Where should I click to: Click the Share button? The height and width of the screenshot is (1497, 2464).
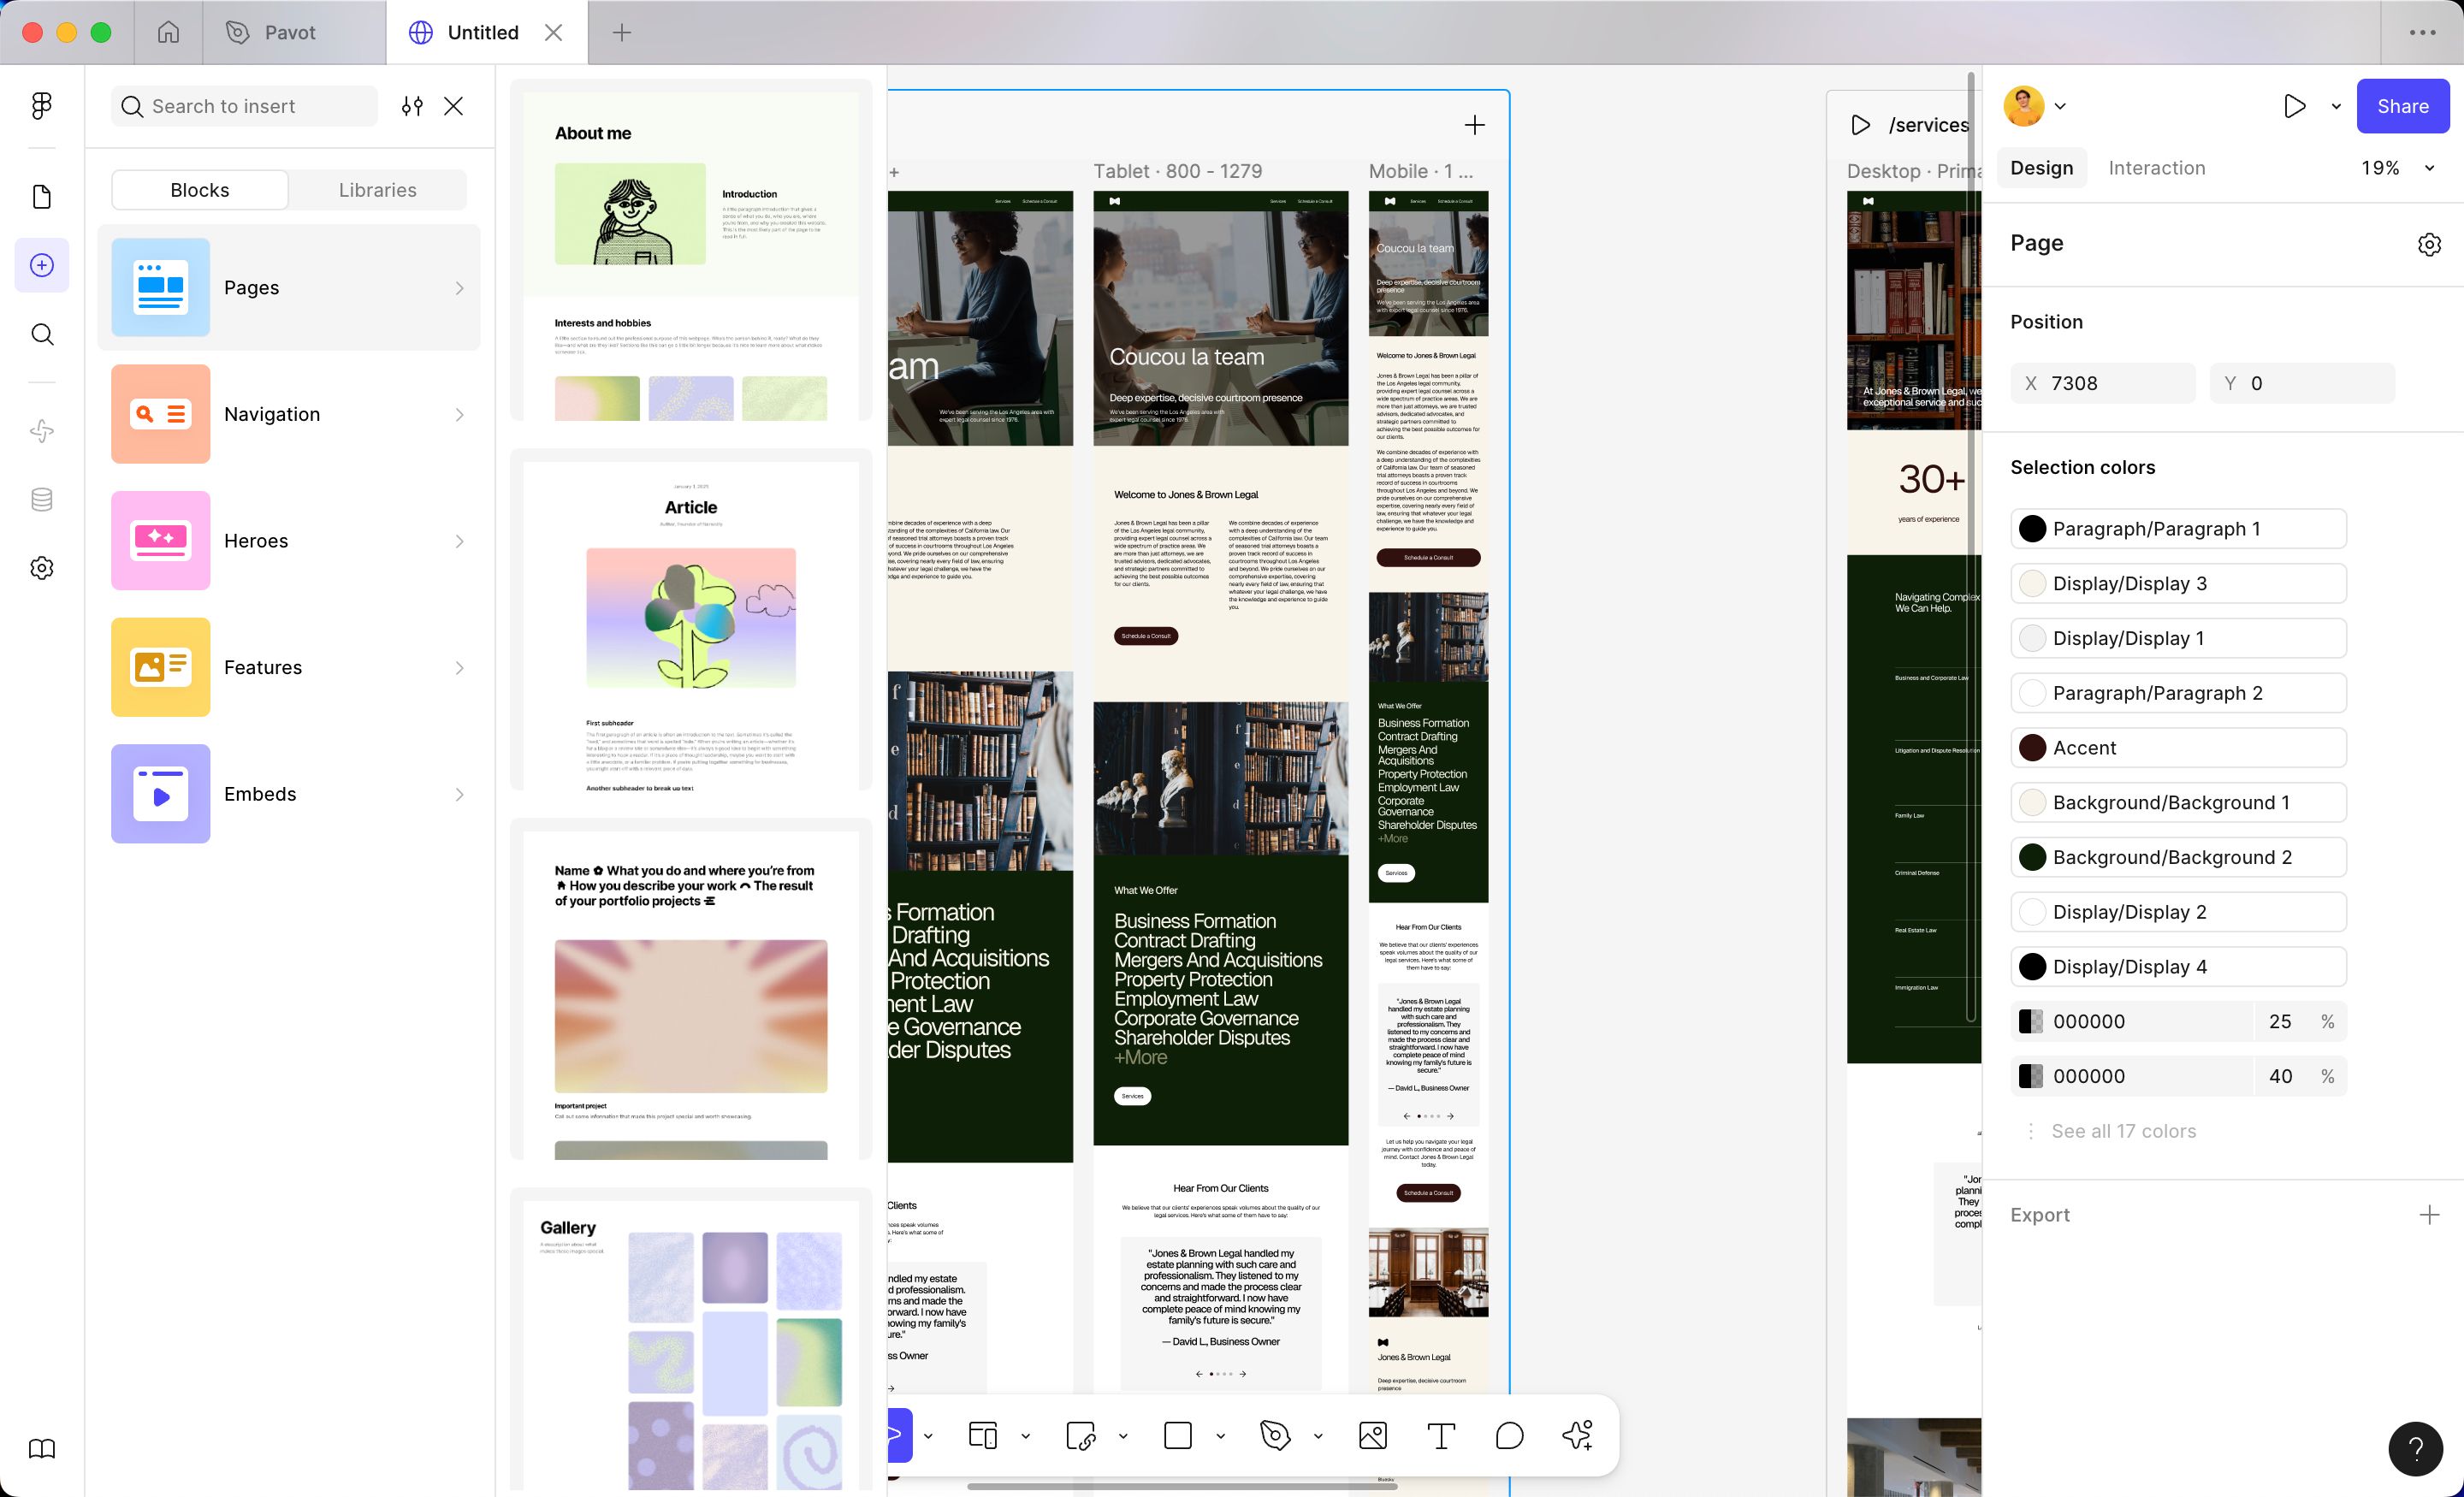click(2402, 106)
